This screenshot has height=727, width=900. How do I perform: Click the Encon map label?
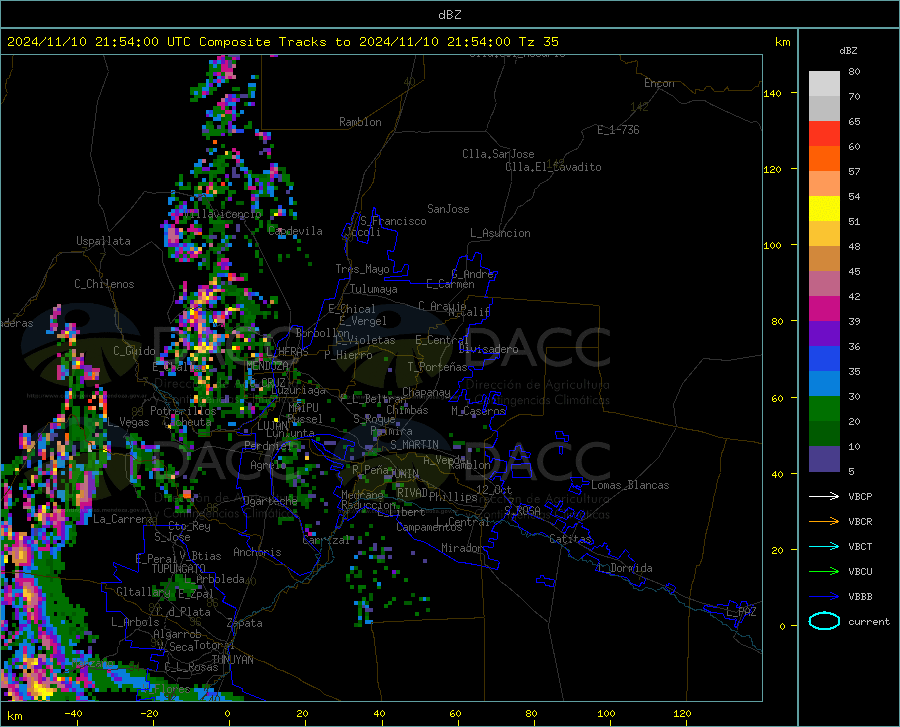pyautogui.click(x=659, y=83)
